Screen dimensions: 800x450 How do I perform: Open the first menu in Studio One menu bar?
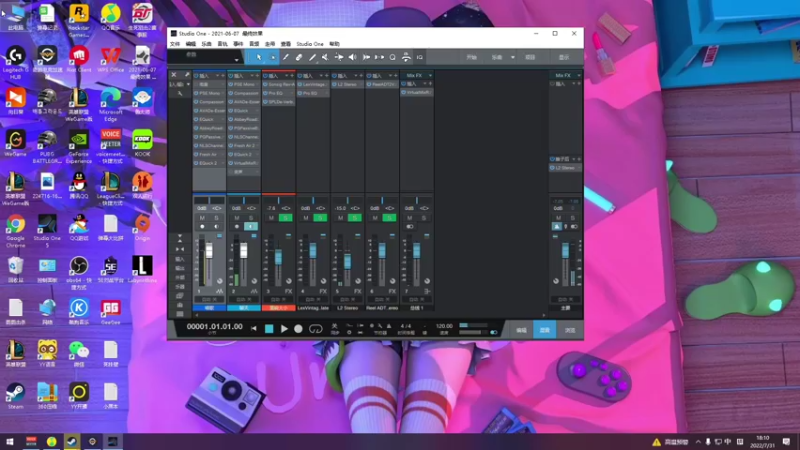point(175,44)
